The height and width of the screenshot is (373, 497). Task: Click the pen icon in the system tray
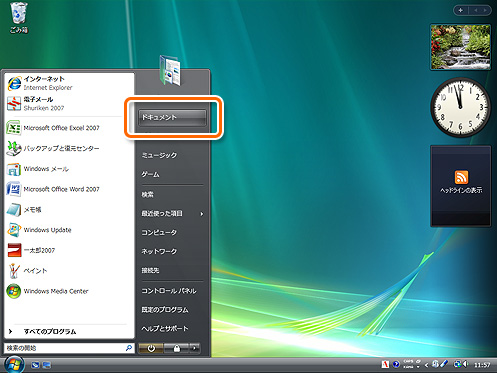tap(444, 364)
